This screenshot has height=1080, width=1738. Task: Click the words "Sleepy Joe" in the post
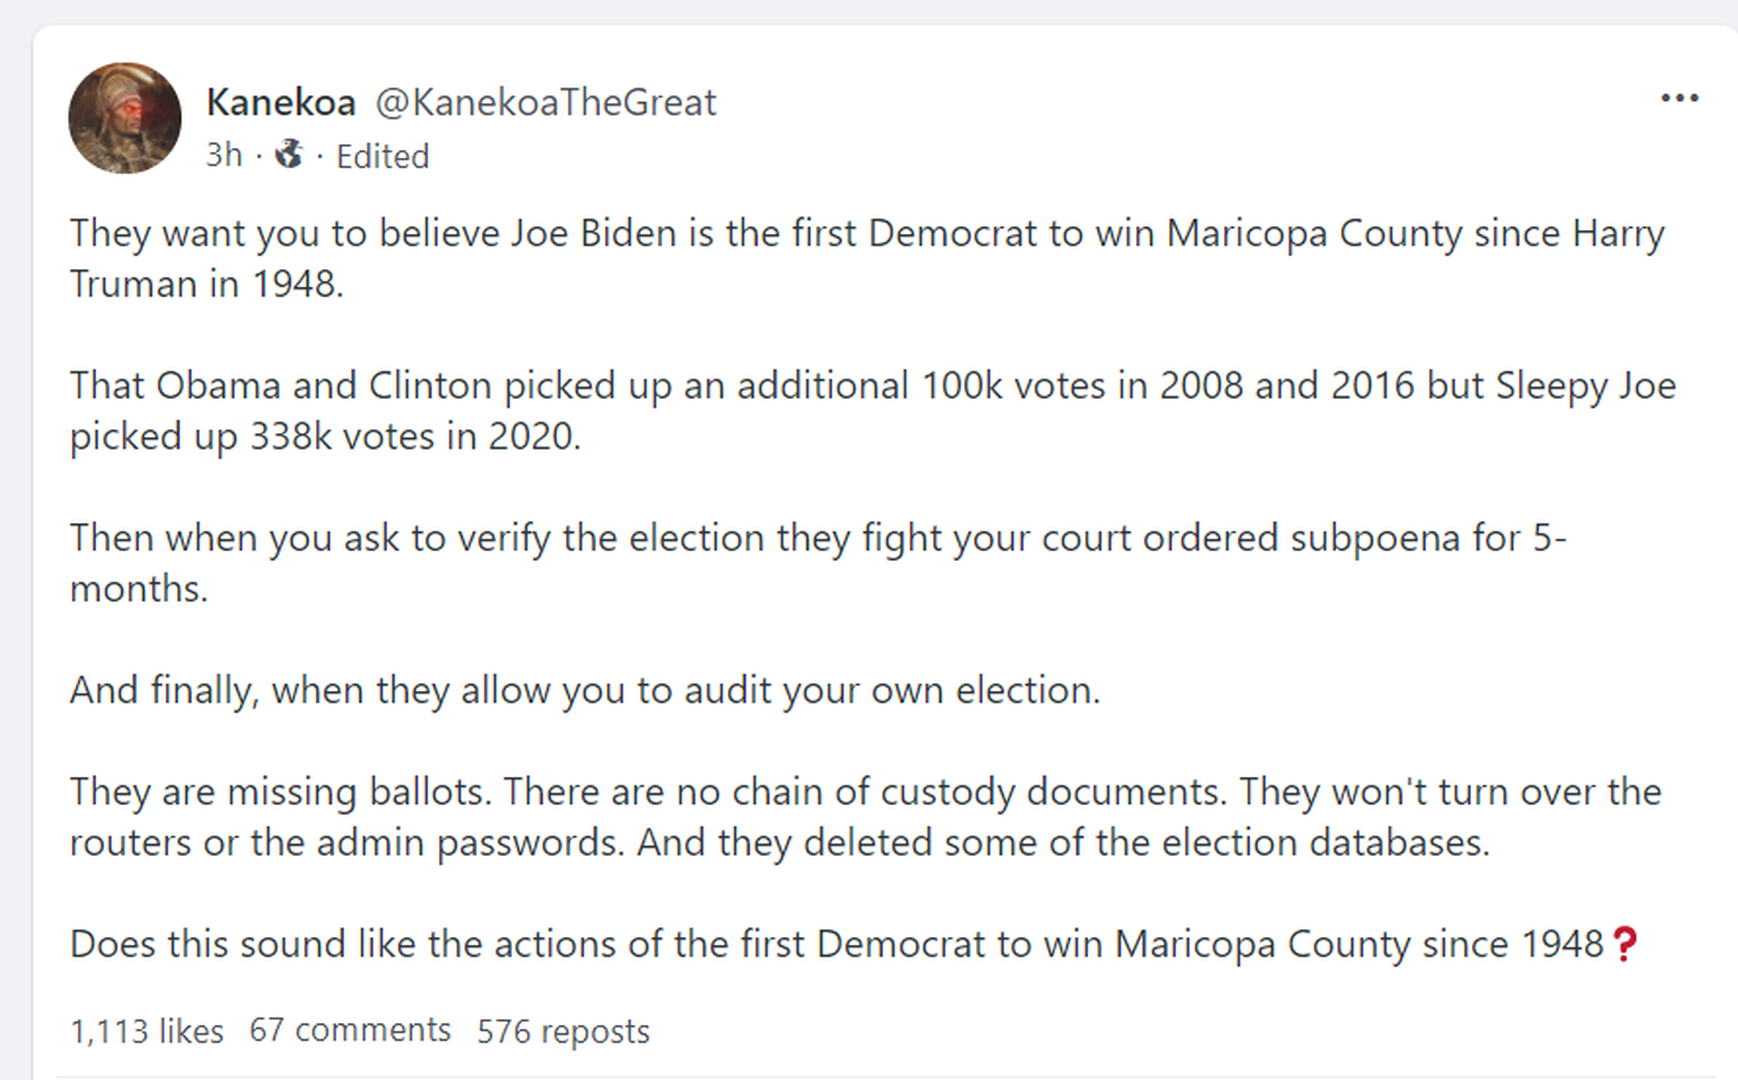point(1585,386)
